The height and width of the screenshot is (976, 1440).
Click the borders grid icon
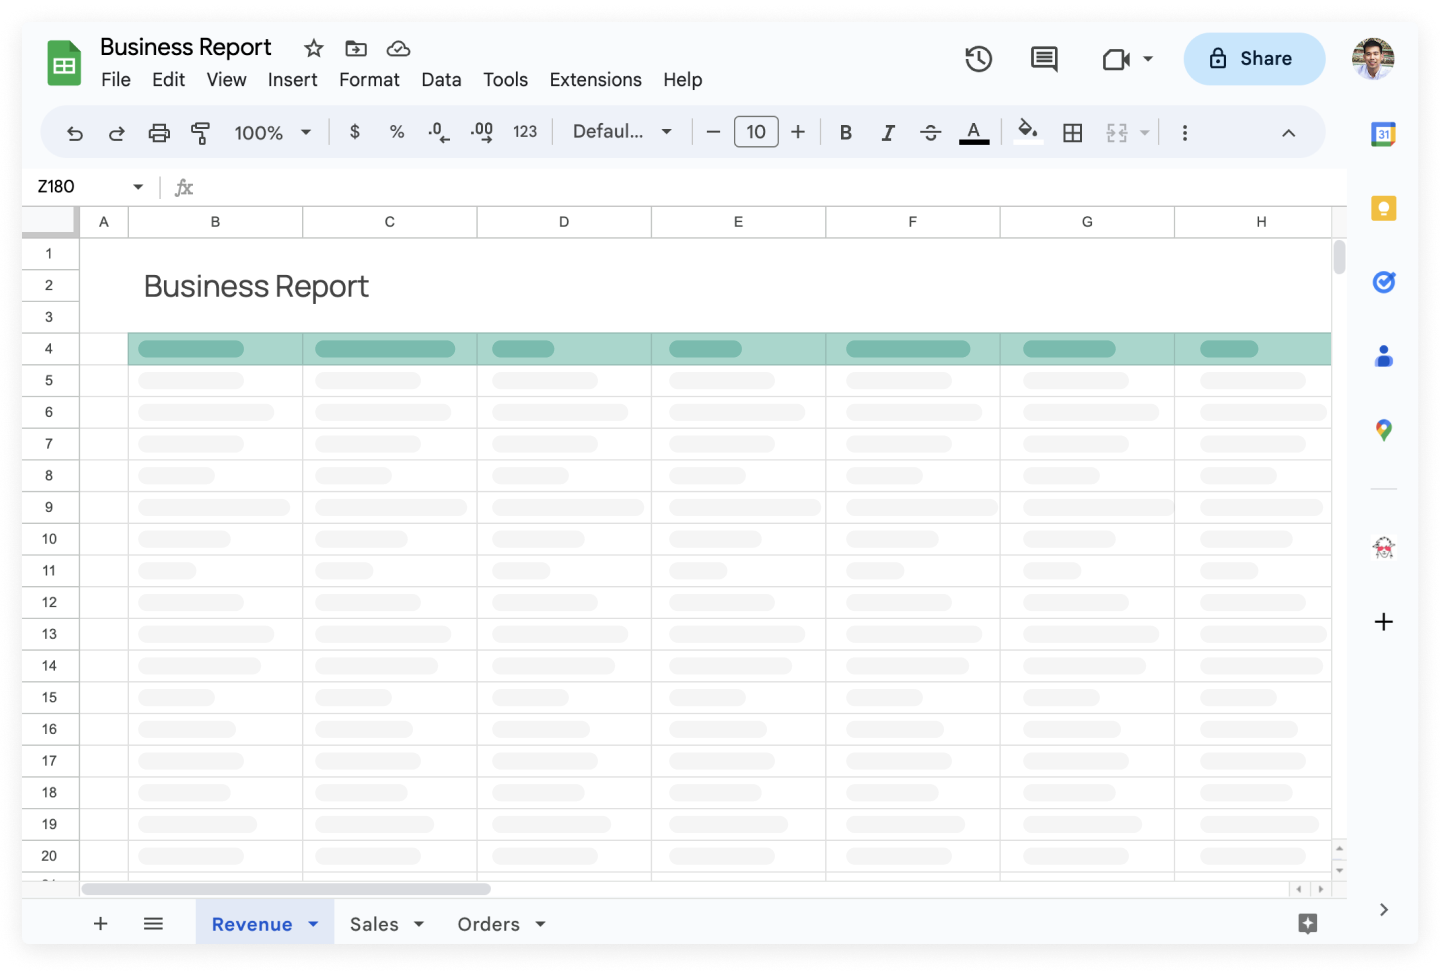coord(1072,133)
